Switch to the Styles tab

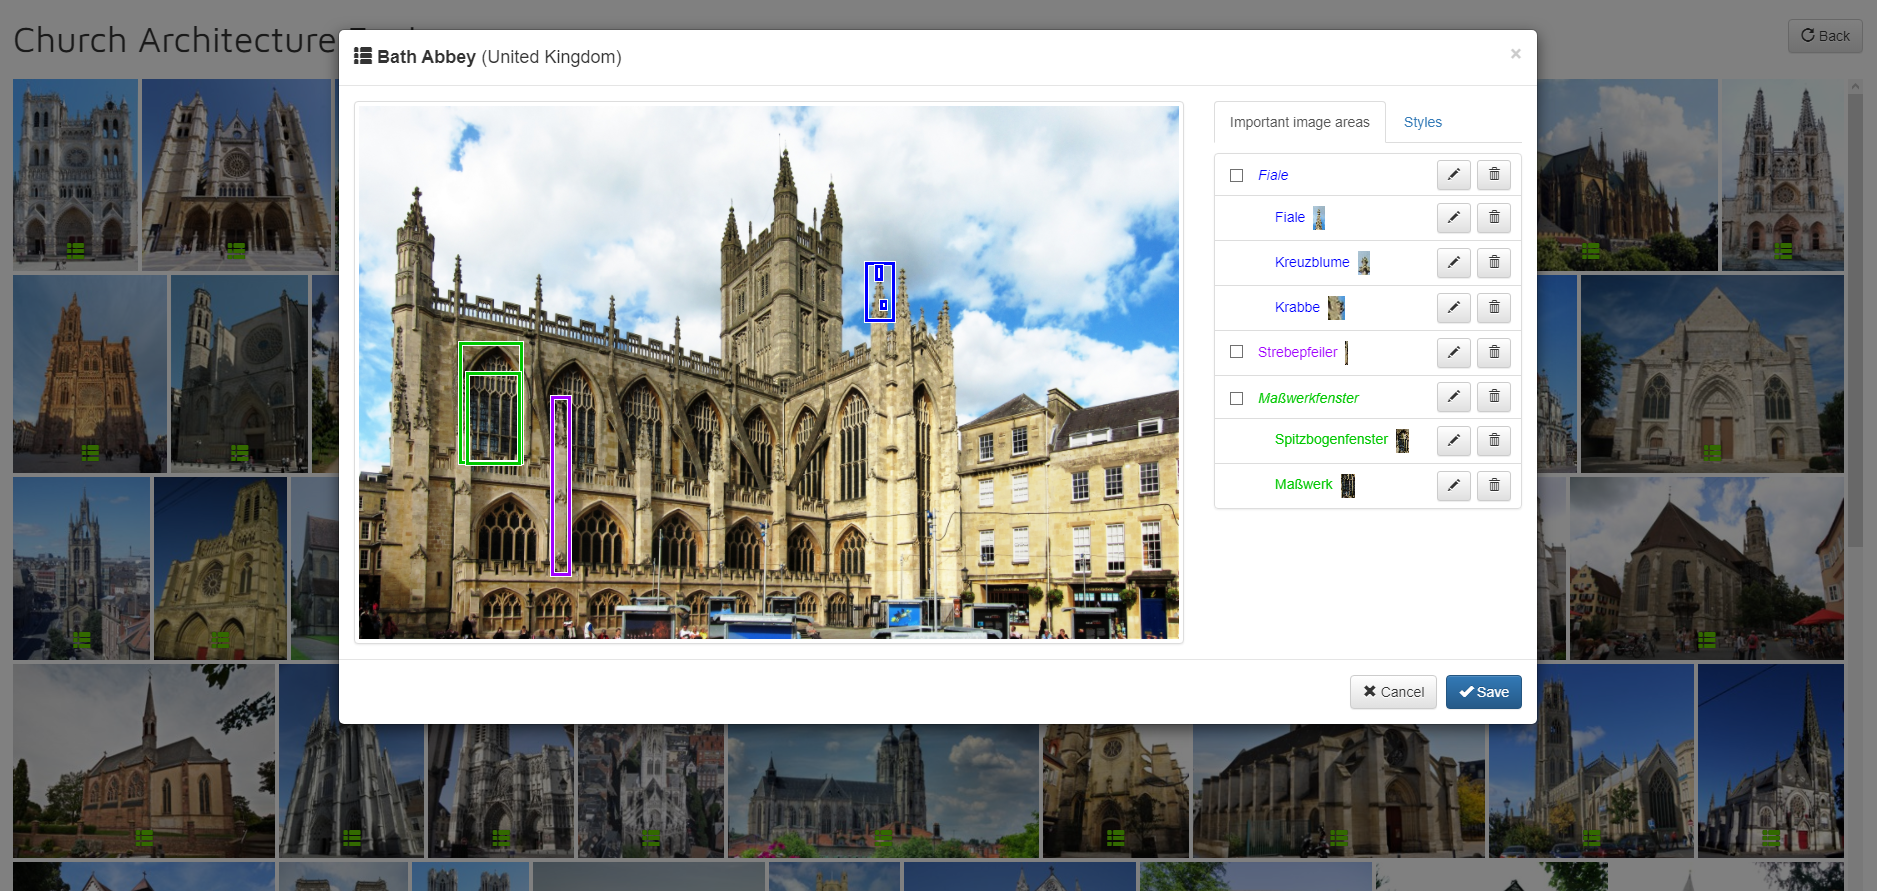[x=1422, y=122]
